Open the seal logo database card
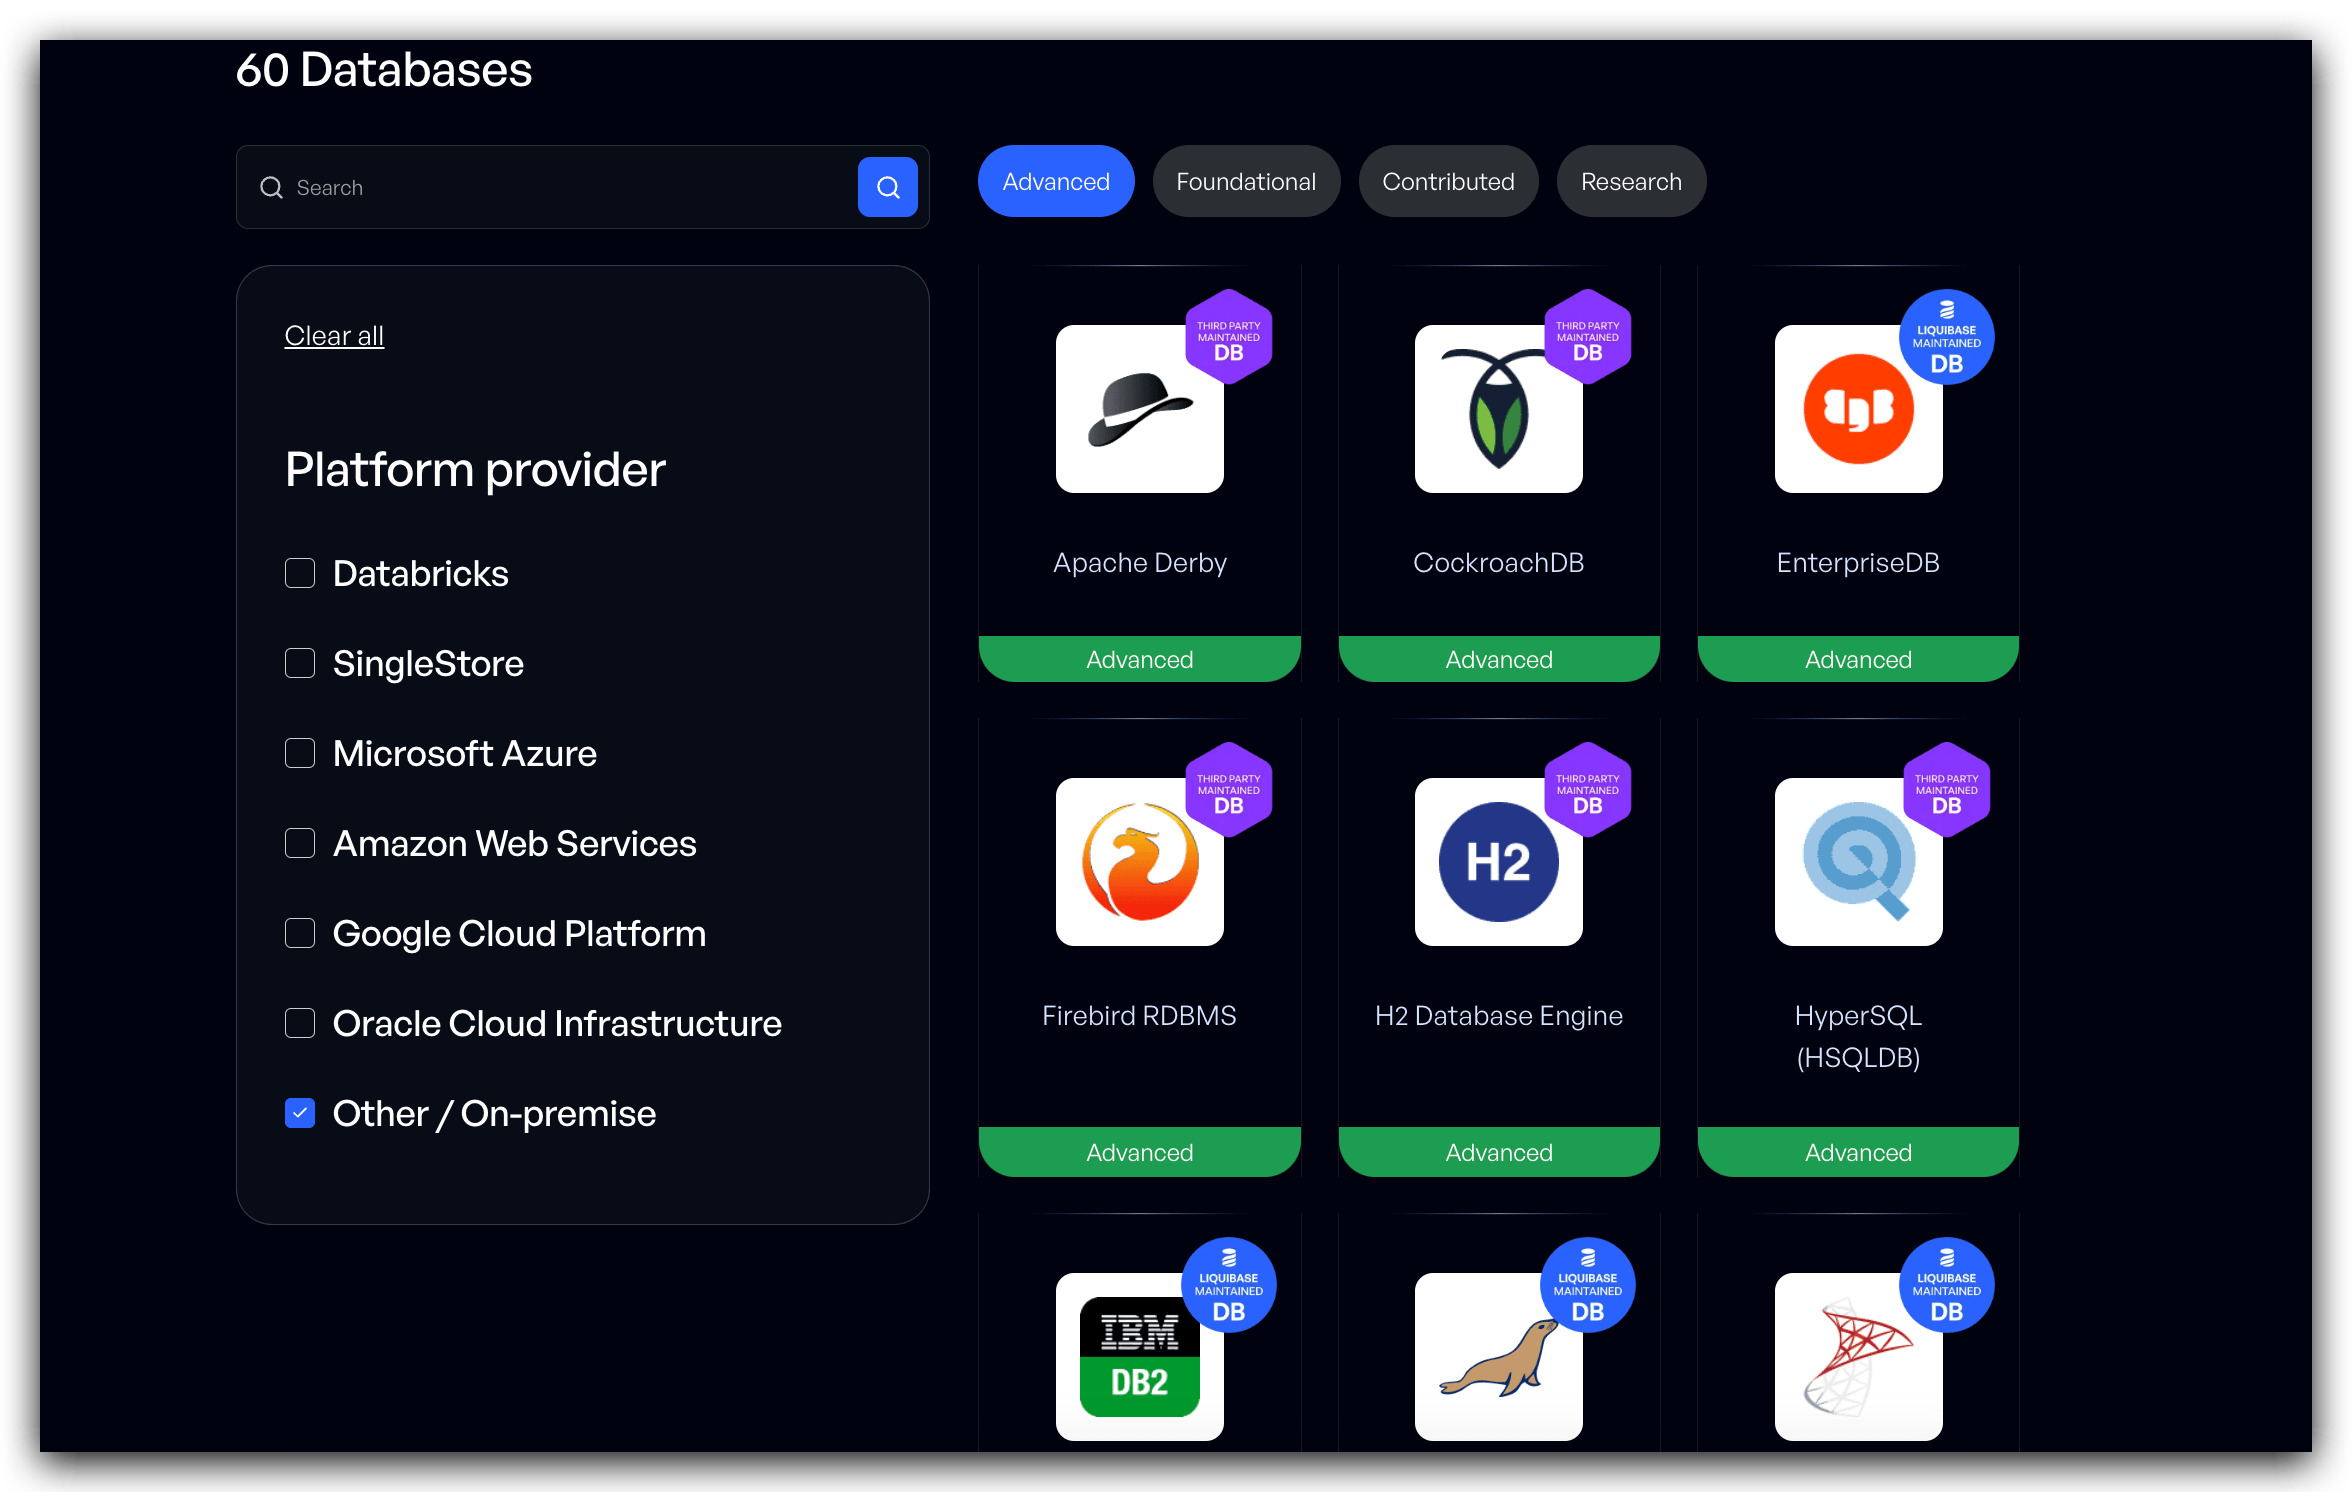The height and width of the screenshot is (1492, 2352). click(1498, 1357)
